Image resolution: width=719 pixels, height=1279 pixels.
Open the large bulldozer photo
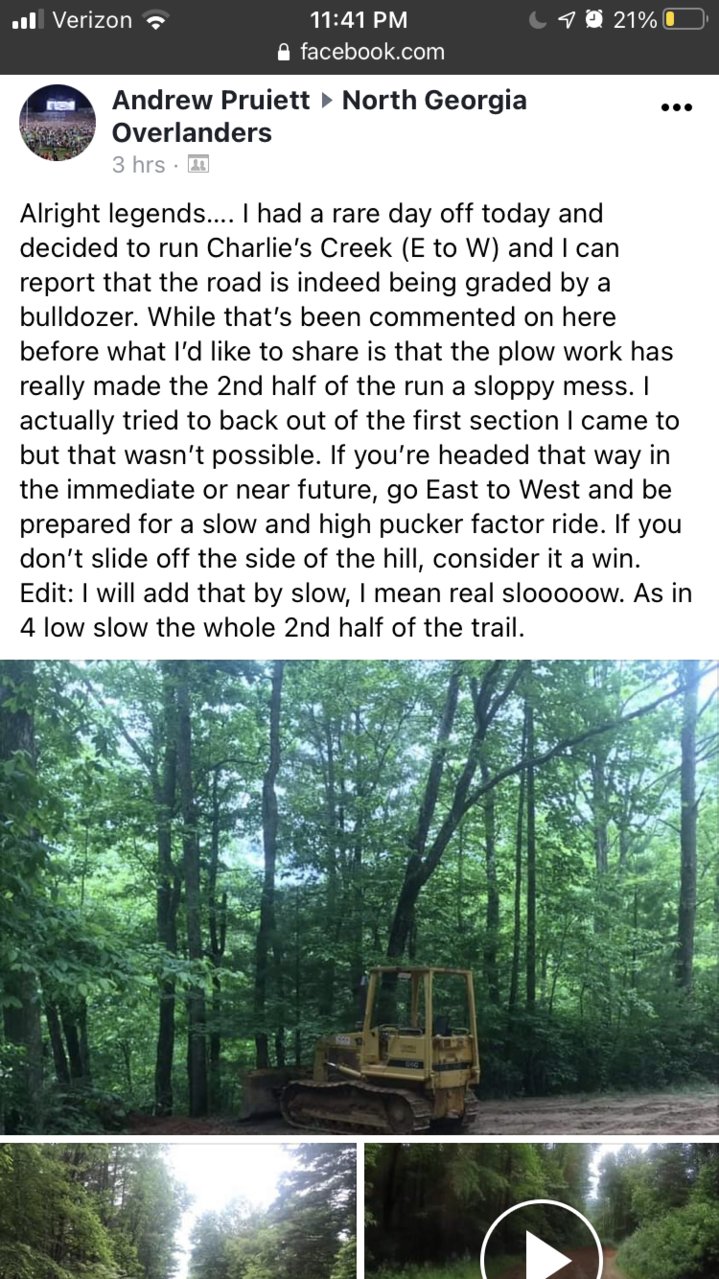tap(359, 897)
